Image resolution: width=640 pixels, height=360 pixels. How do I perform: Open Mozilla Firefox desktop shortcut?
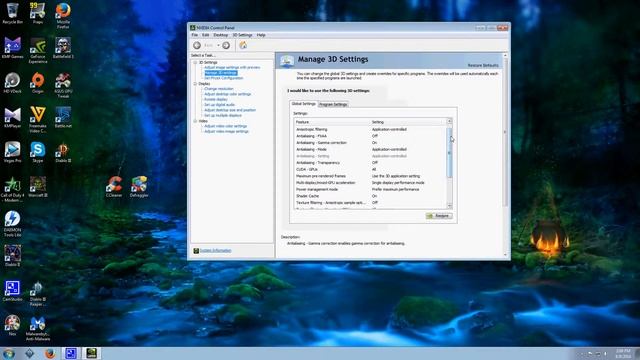63,16
